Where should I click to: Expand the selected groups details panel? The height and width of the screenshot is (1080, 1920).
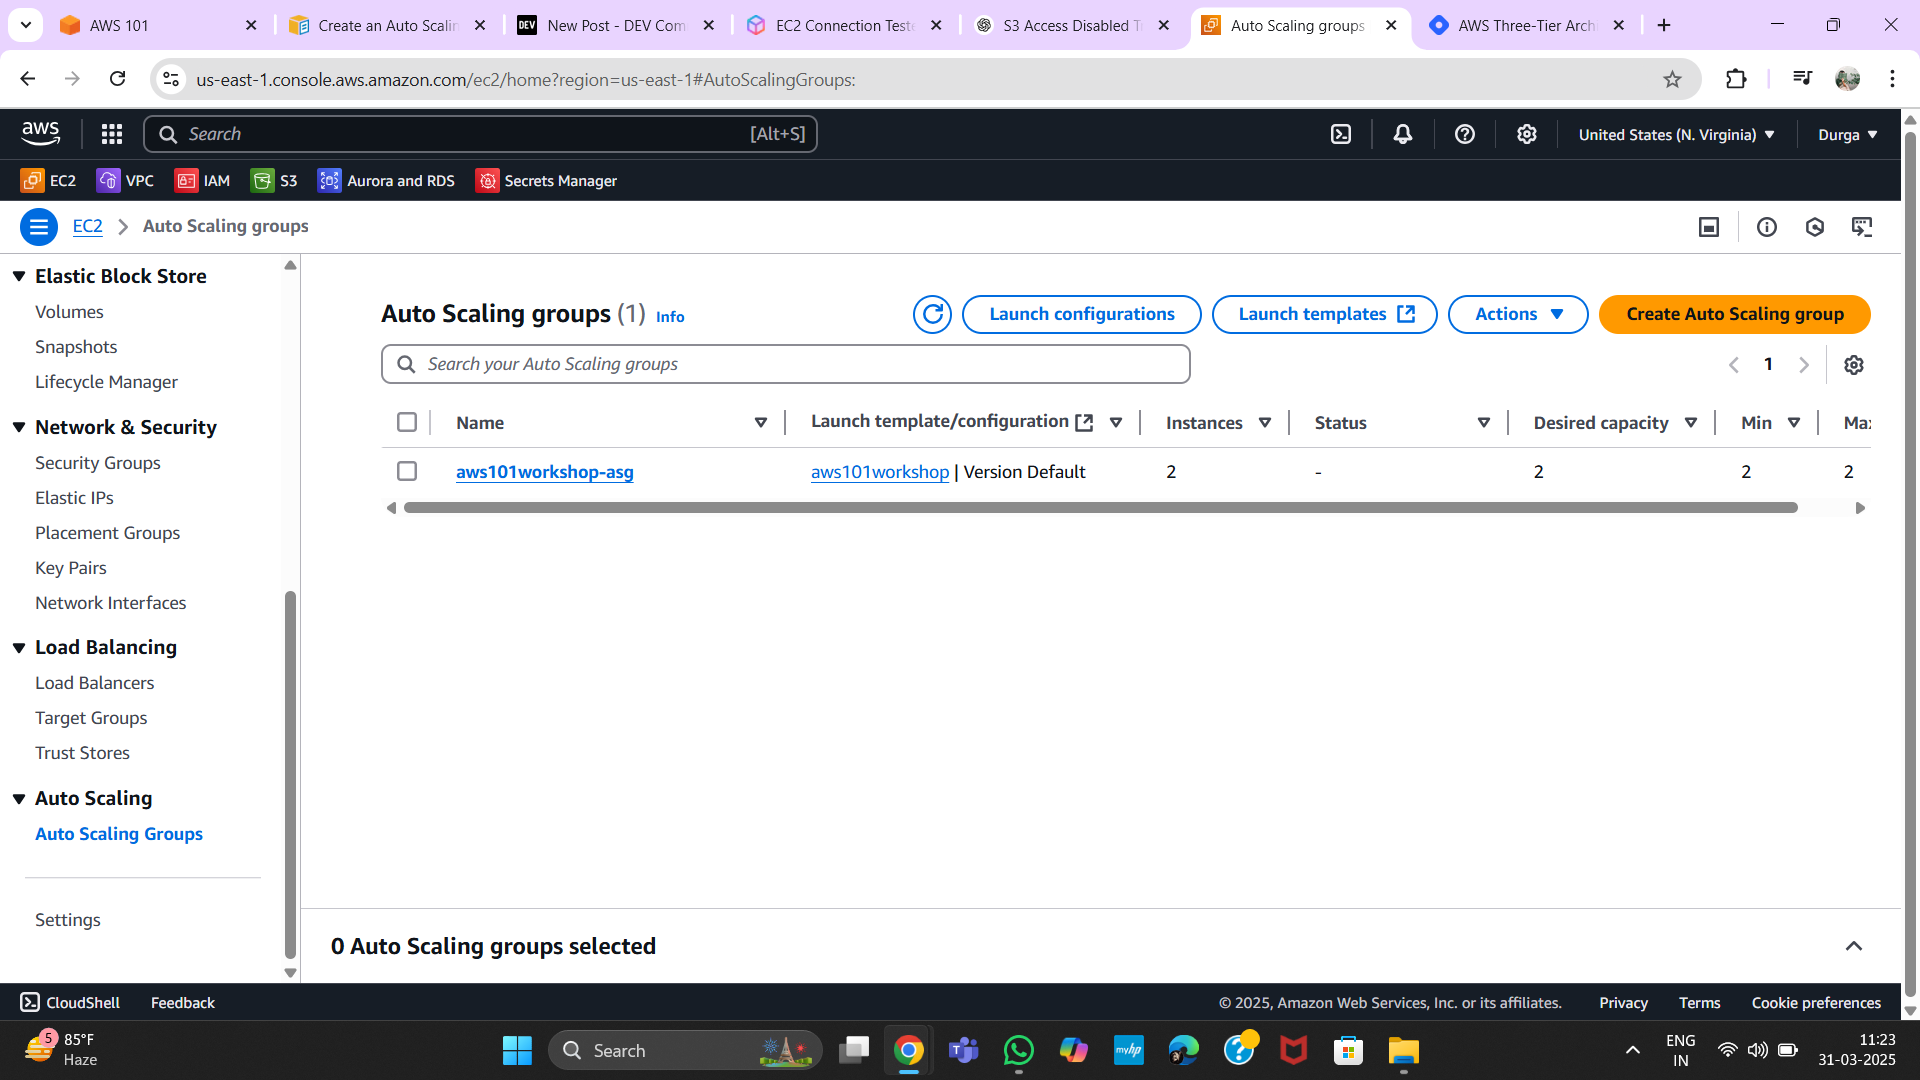(1854, 946)
